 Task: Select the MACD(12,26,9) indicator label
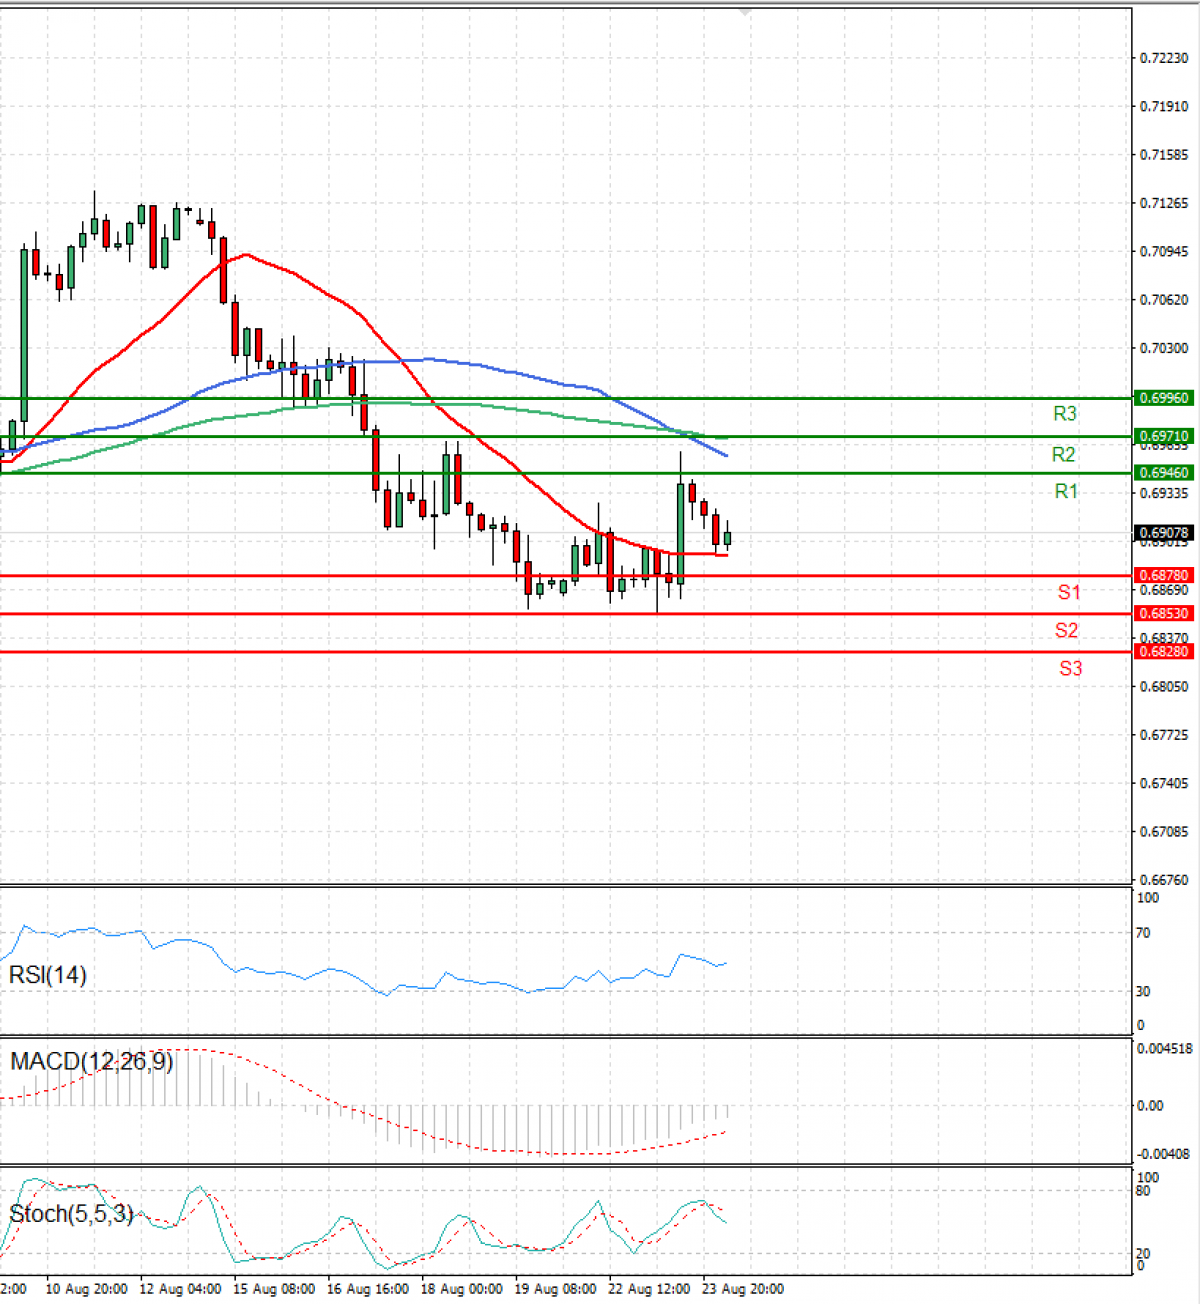coord(91,1061)
